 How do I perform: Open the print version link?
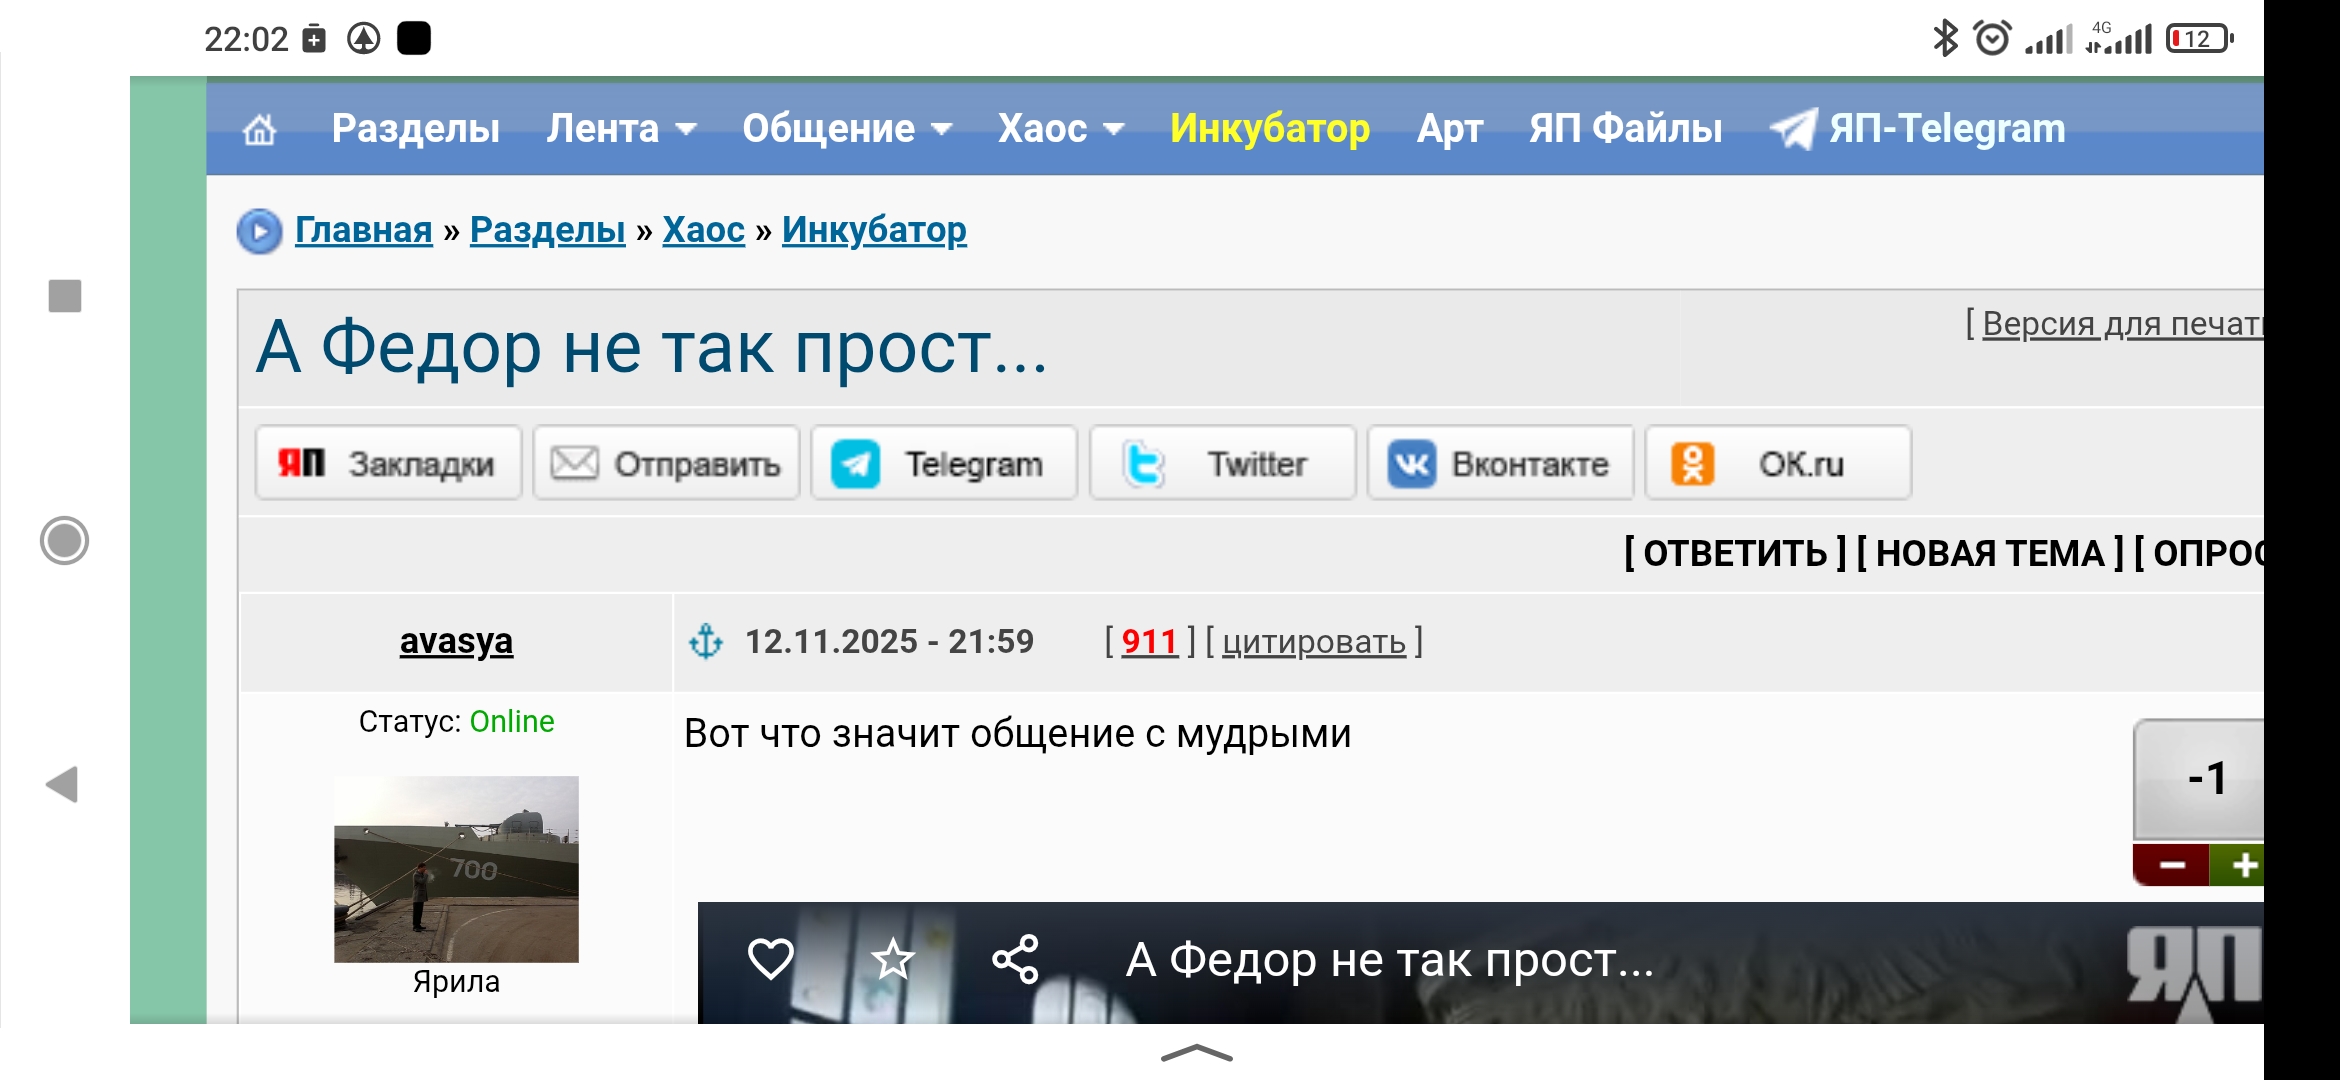[2122, 324]
